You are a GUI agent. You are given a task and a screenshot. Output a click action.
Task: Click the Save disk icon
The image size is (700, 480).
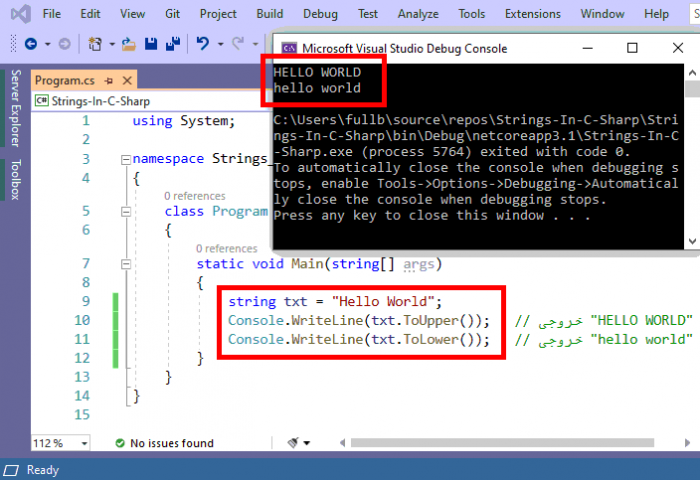coord(151,44)
